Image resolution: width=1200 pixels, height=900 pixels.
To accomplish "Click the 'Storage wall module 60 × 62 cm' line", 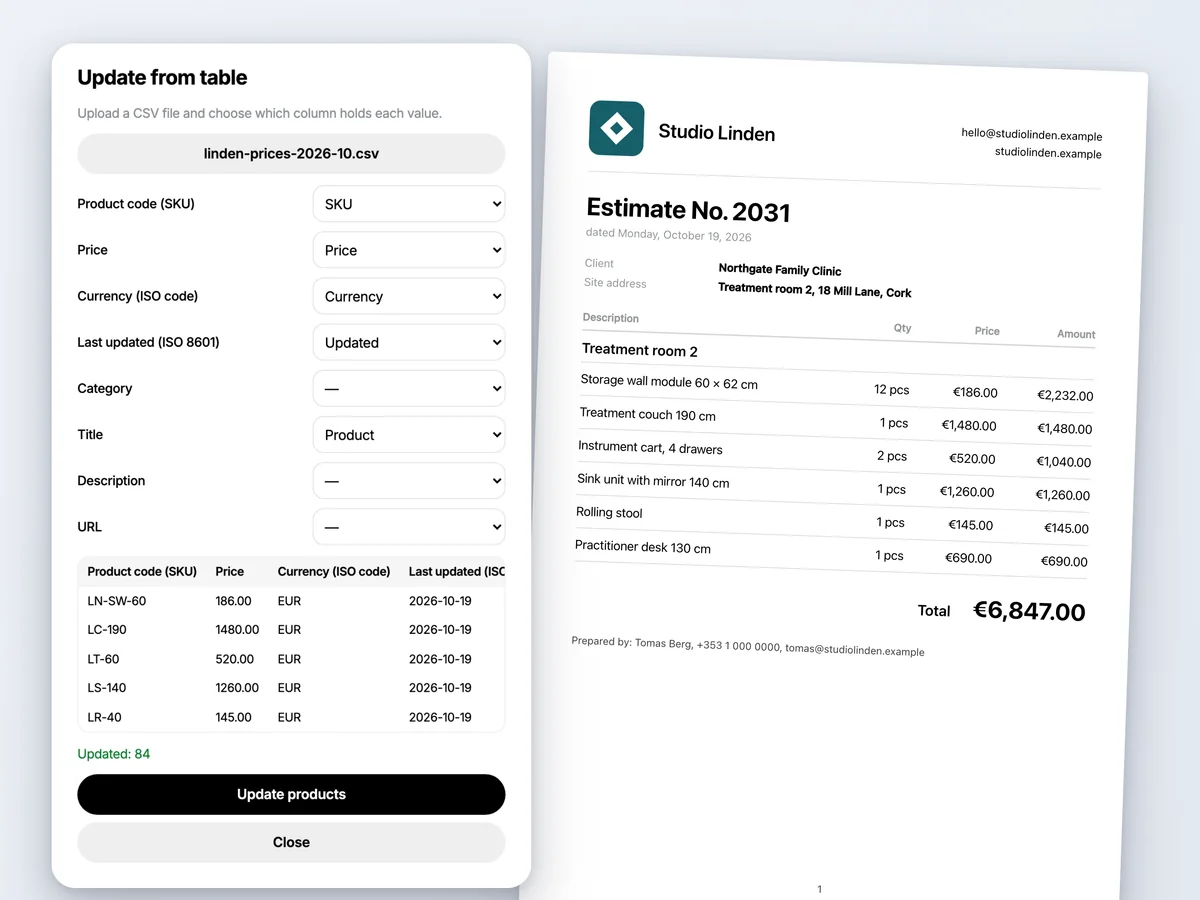I will (669, 382).
